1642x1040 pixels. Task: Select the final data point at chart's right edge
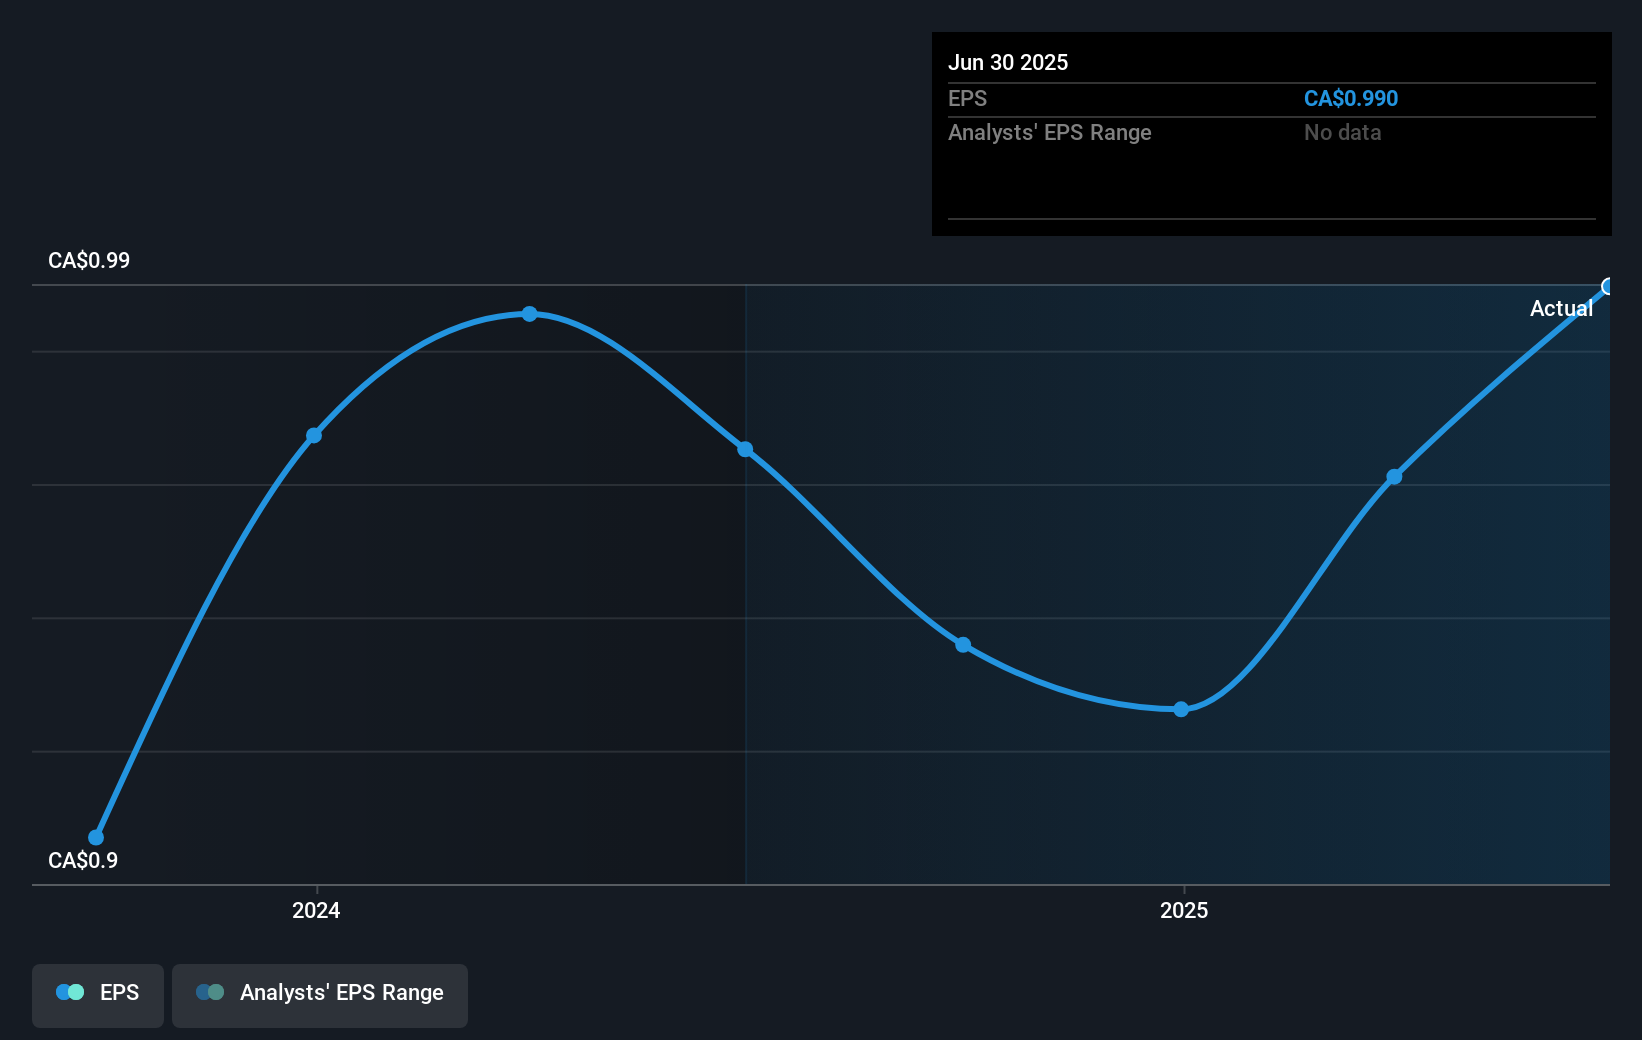tap(1608, 287)
